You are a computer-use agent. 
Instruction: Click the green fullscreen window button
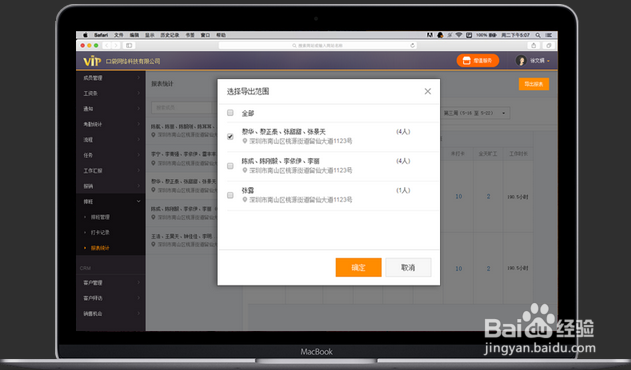coord(96,45)
